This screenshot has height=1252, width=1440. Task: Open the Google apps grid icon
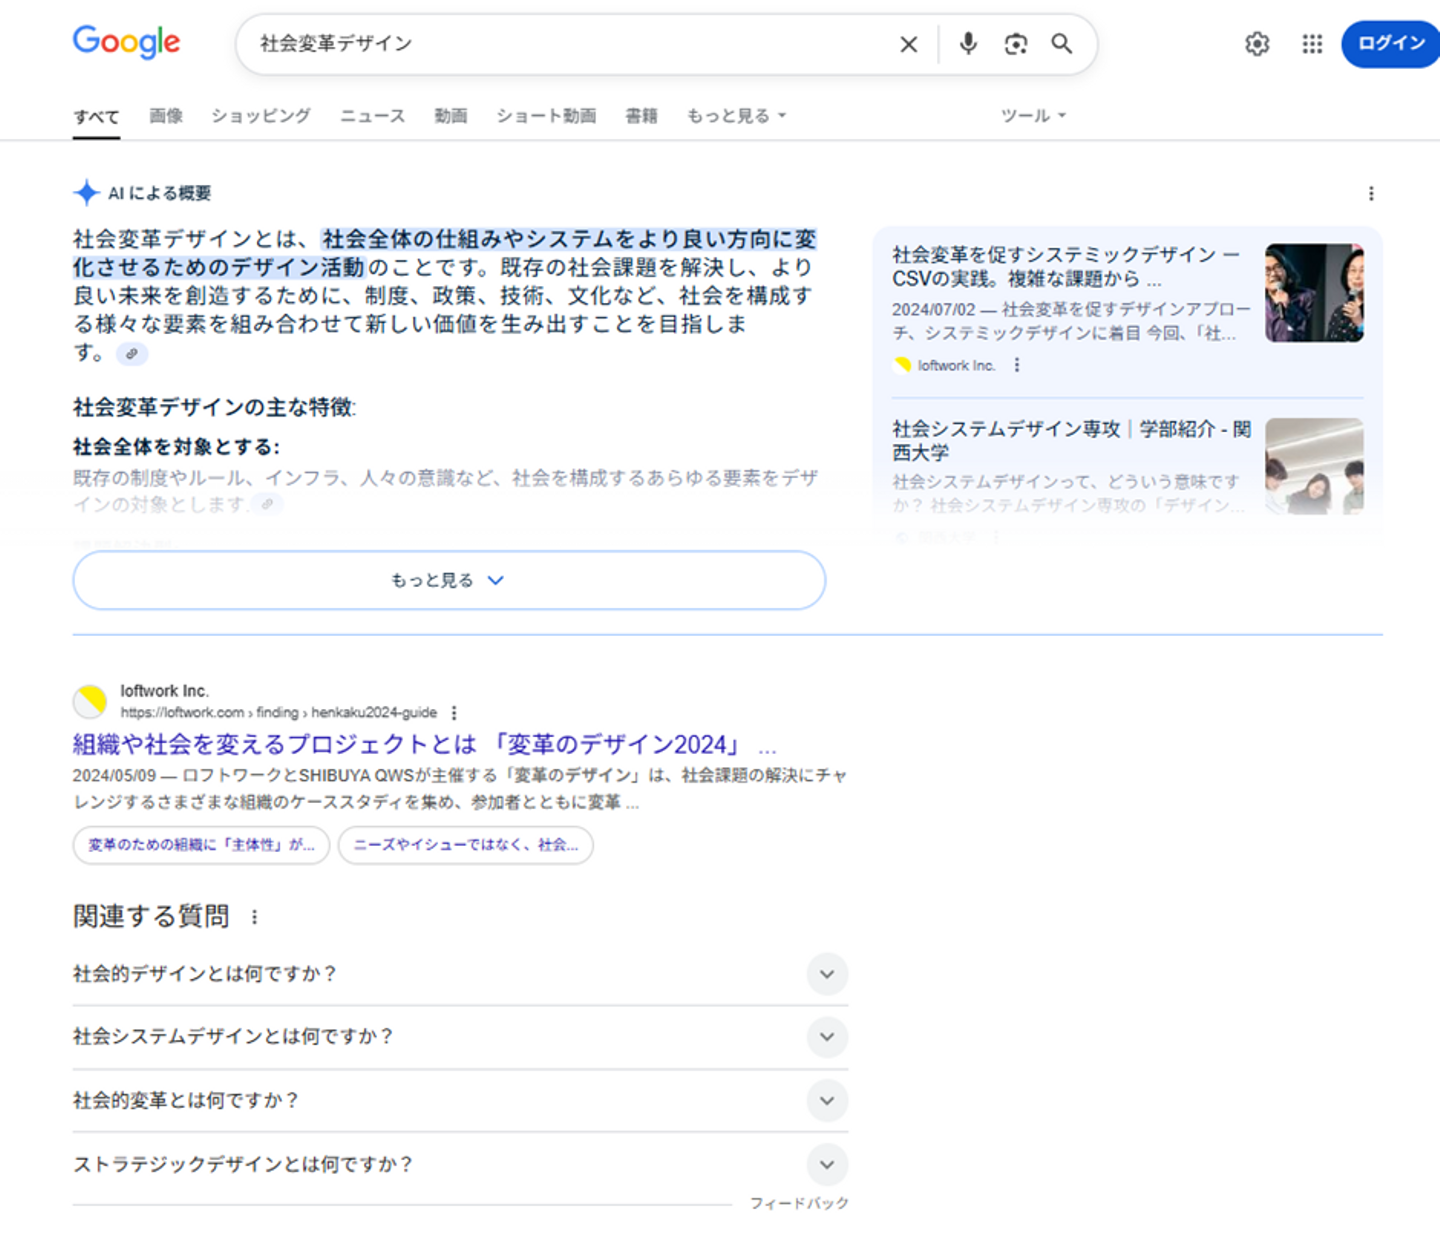click(1312, 44)
